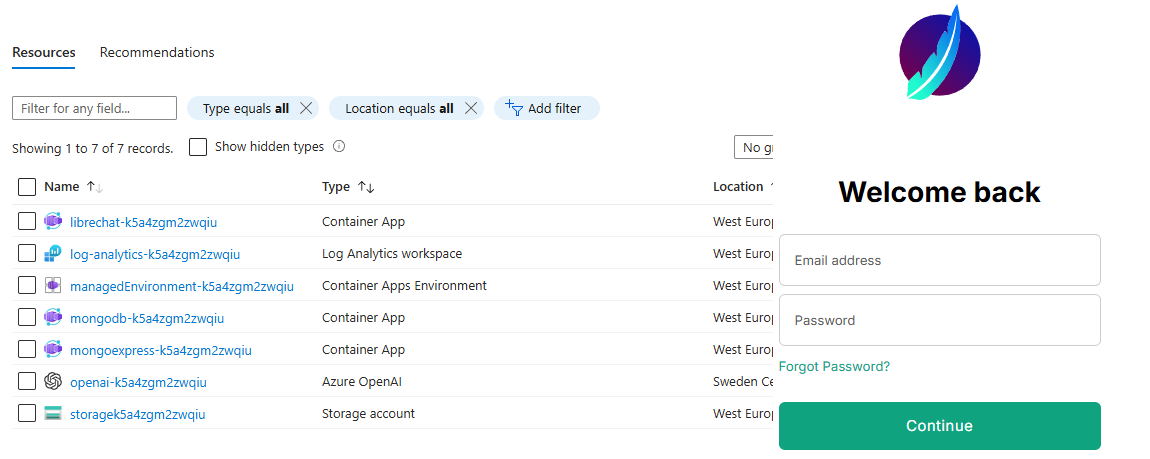Screen dimensions: 1150x459
Task: Remove the Type equals all filter
Action: [x=306, y=108]
